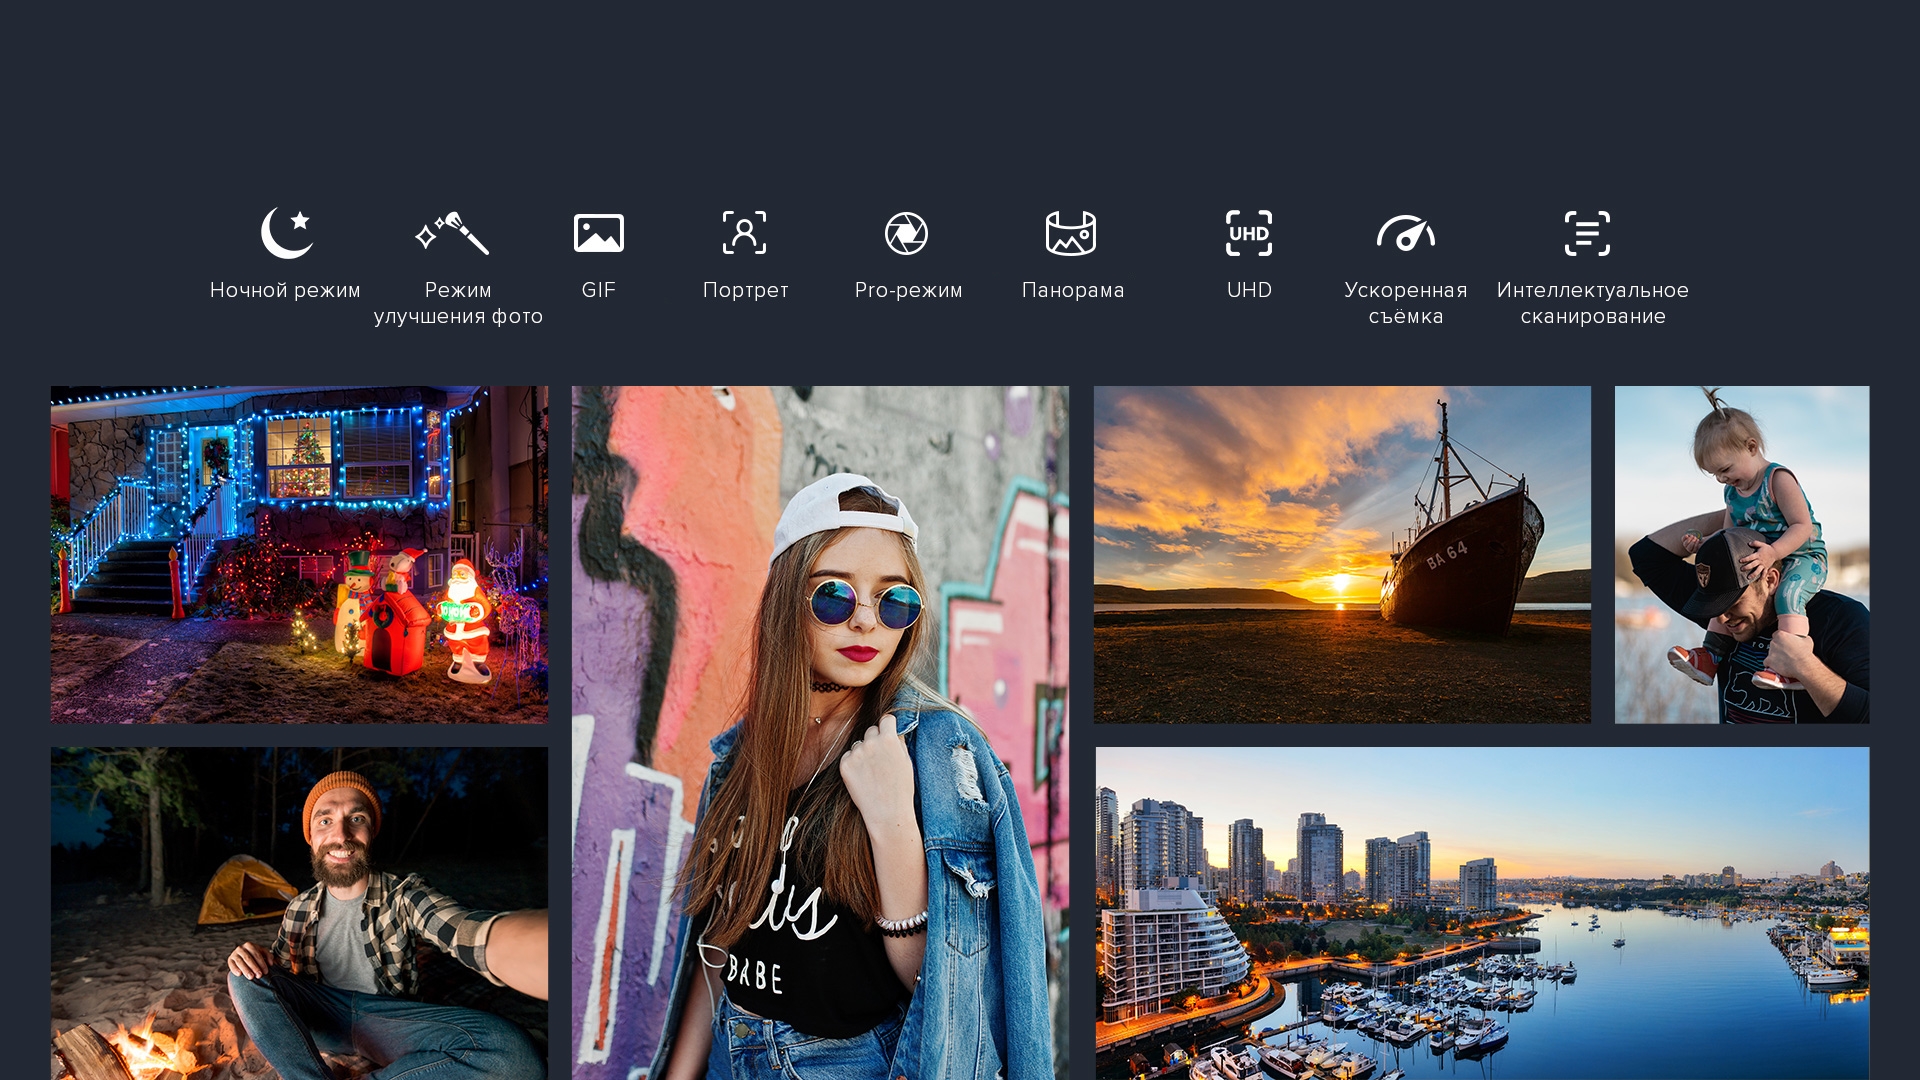Click the magic wand photo enhancement icon
The width and height of the screenshot is (1920, 1080).
pos(452,234)
